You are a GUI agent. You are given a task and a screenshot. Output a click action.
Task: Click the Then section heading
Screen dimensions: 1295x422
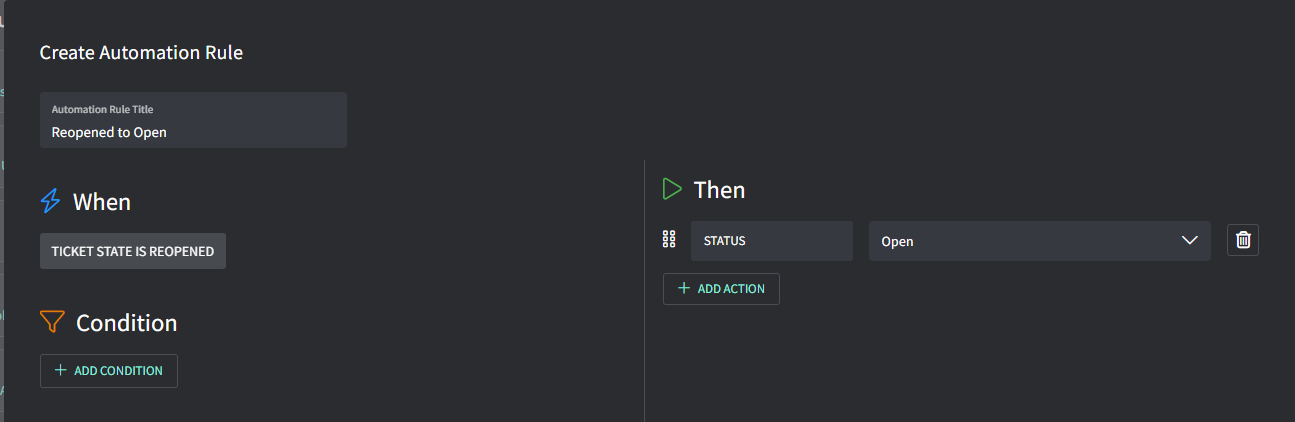pyautogui.click(x=719, y=189)
